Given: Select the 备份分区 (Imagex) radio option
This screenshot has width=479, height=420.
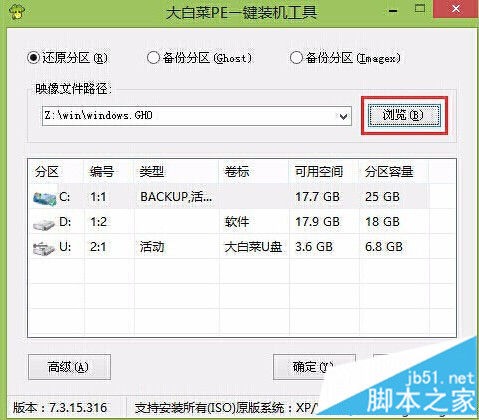Looking at the screenshot, I should (345, 58).
